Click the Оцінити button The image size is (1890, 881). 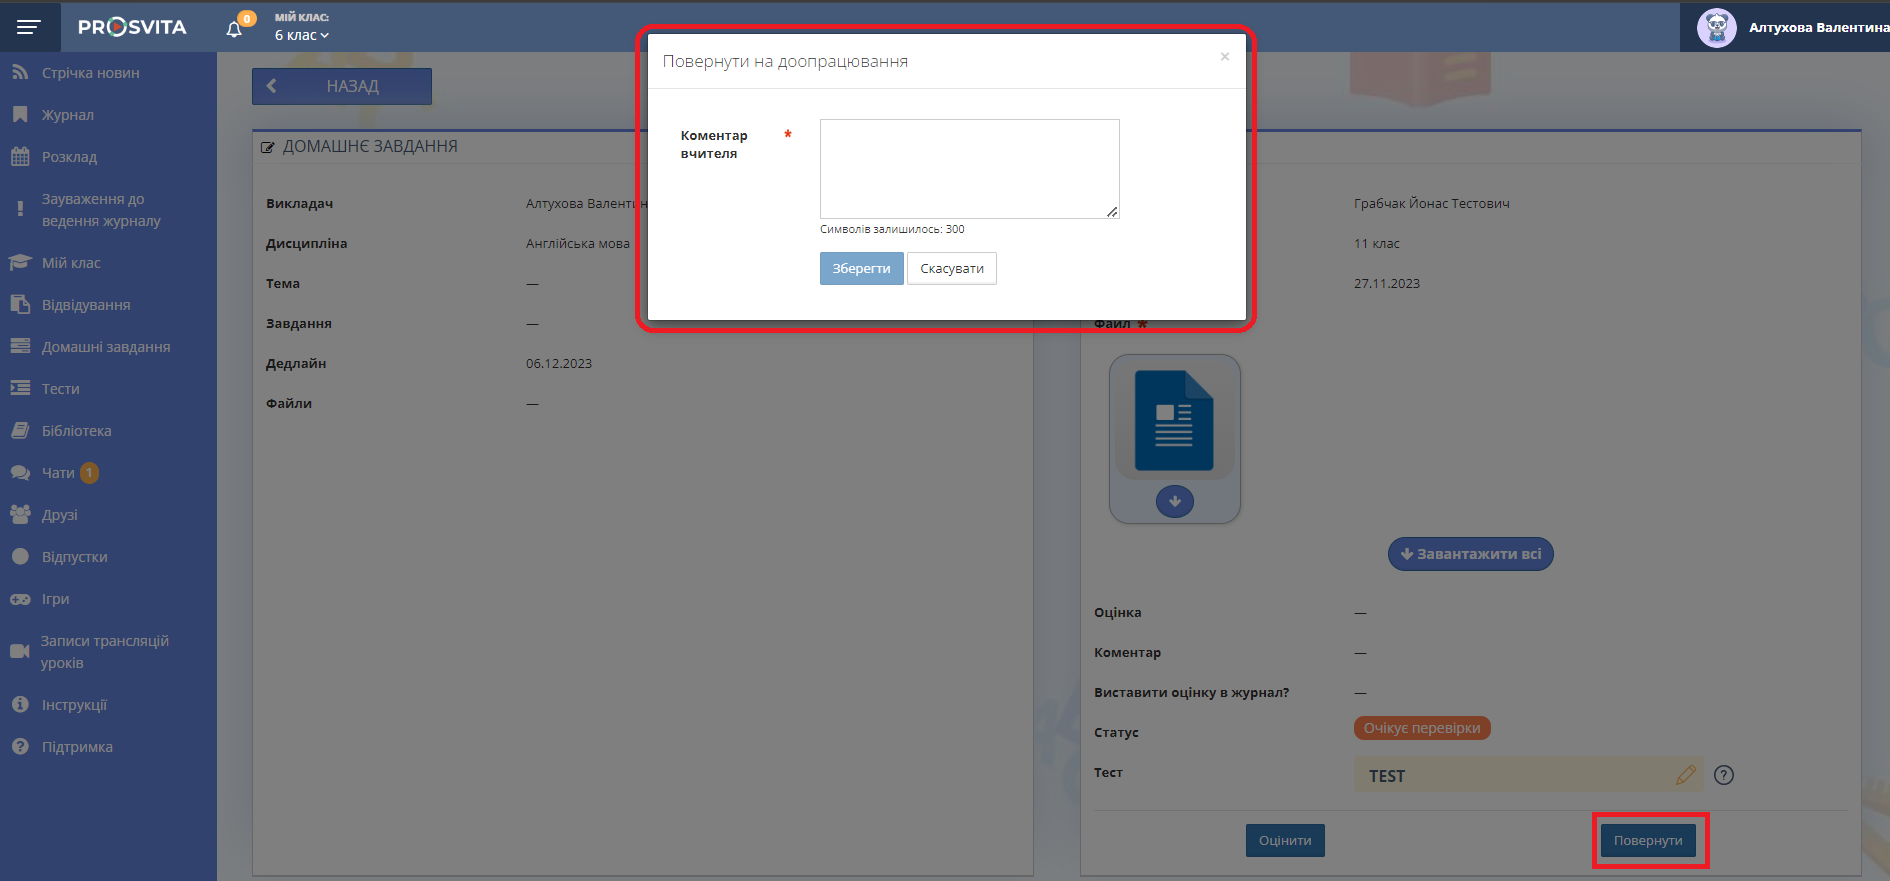point(1284,840)
